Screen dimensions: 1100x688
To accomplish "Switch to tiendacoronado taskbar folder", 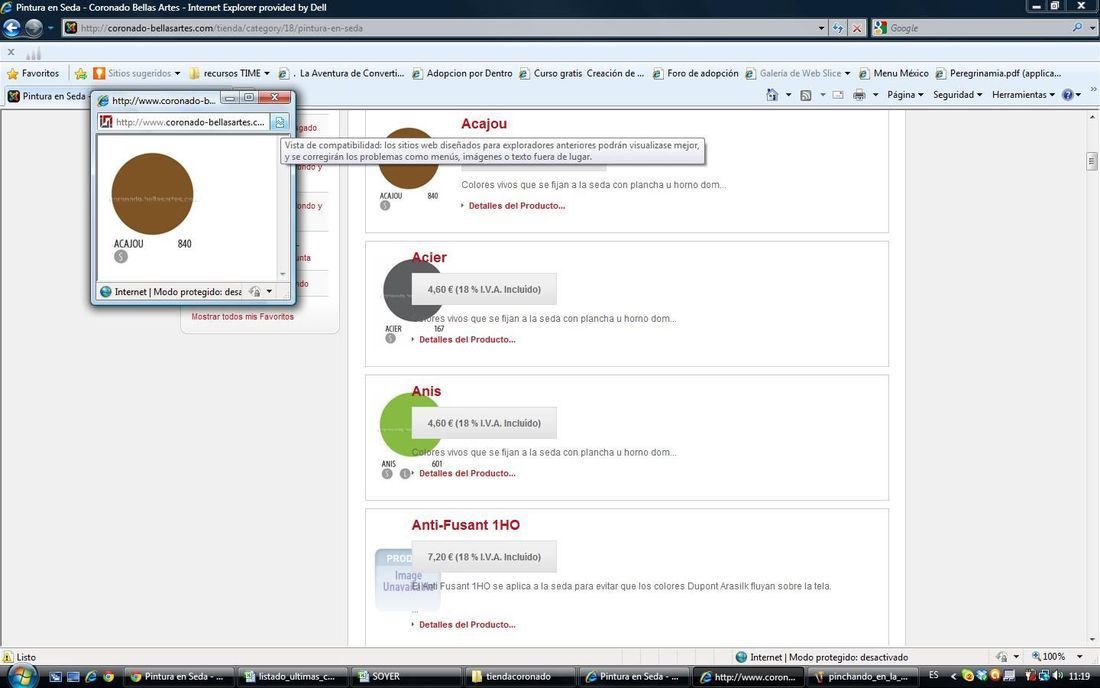I will pos(519,677).
